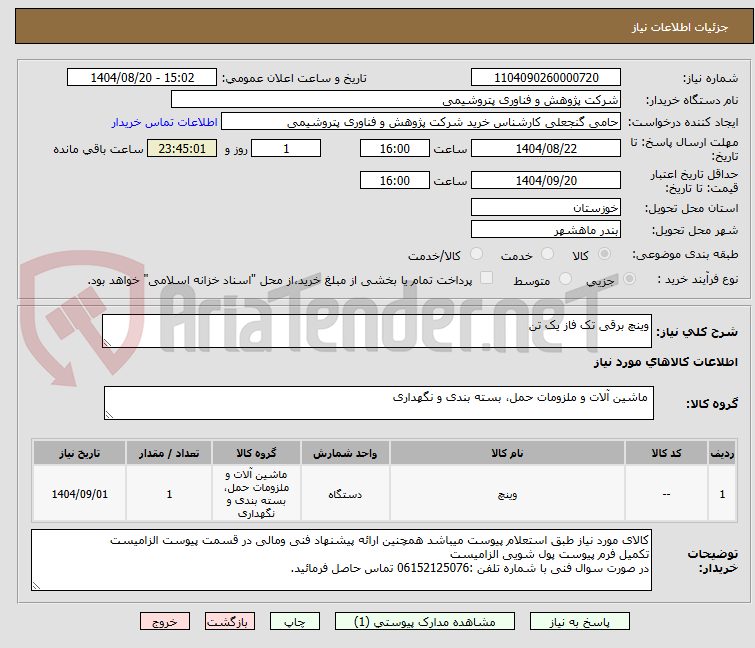This screenshot has width=755, height=648.
Task: Click the requester field حامی گنجعلی
Action: [x=421, y=122]
